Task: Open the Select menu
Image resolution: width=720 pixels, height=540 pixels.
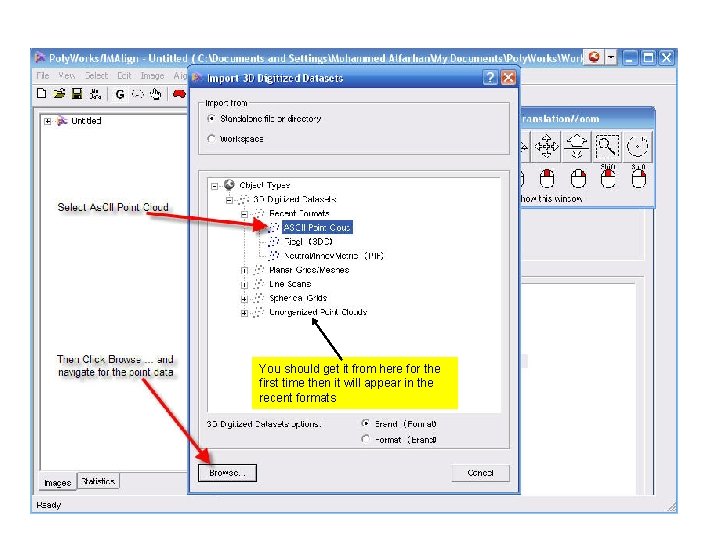Action: (96, 75)
